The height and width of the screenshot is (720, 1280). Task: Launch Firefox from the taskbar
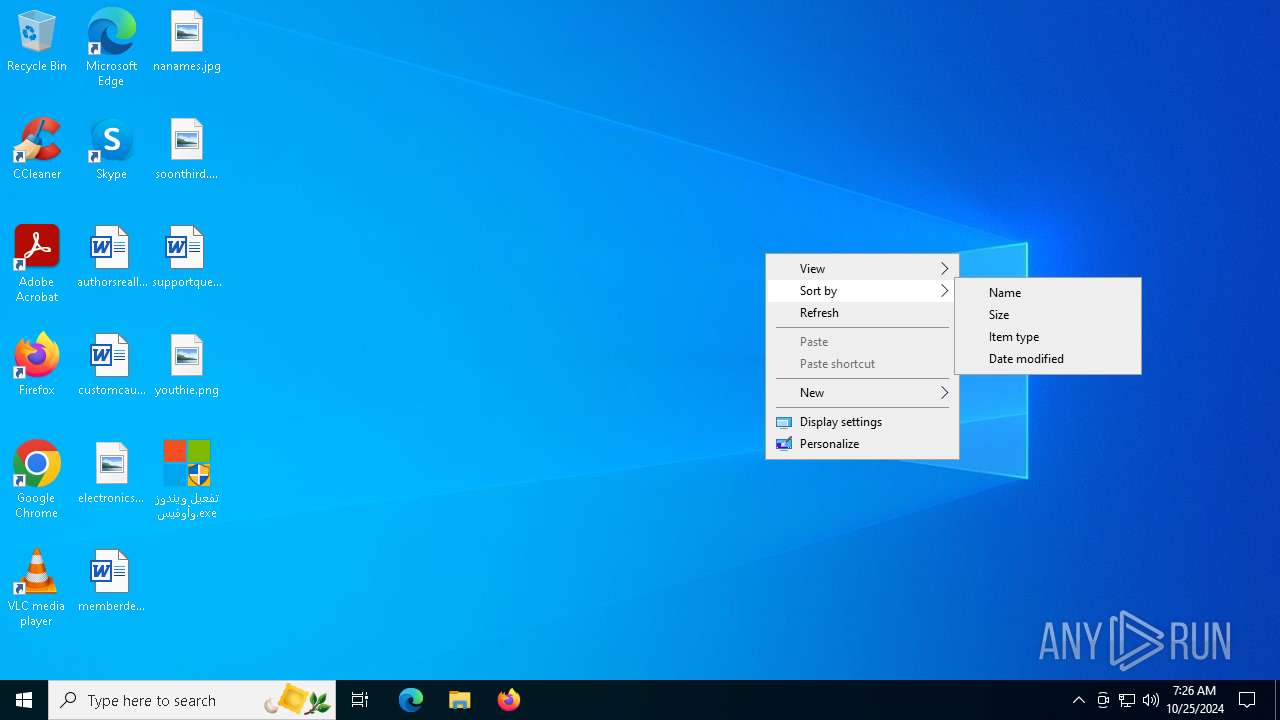[x=509, y=700]
